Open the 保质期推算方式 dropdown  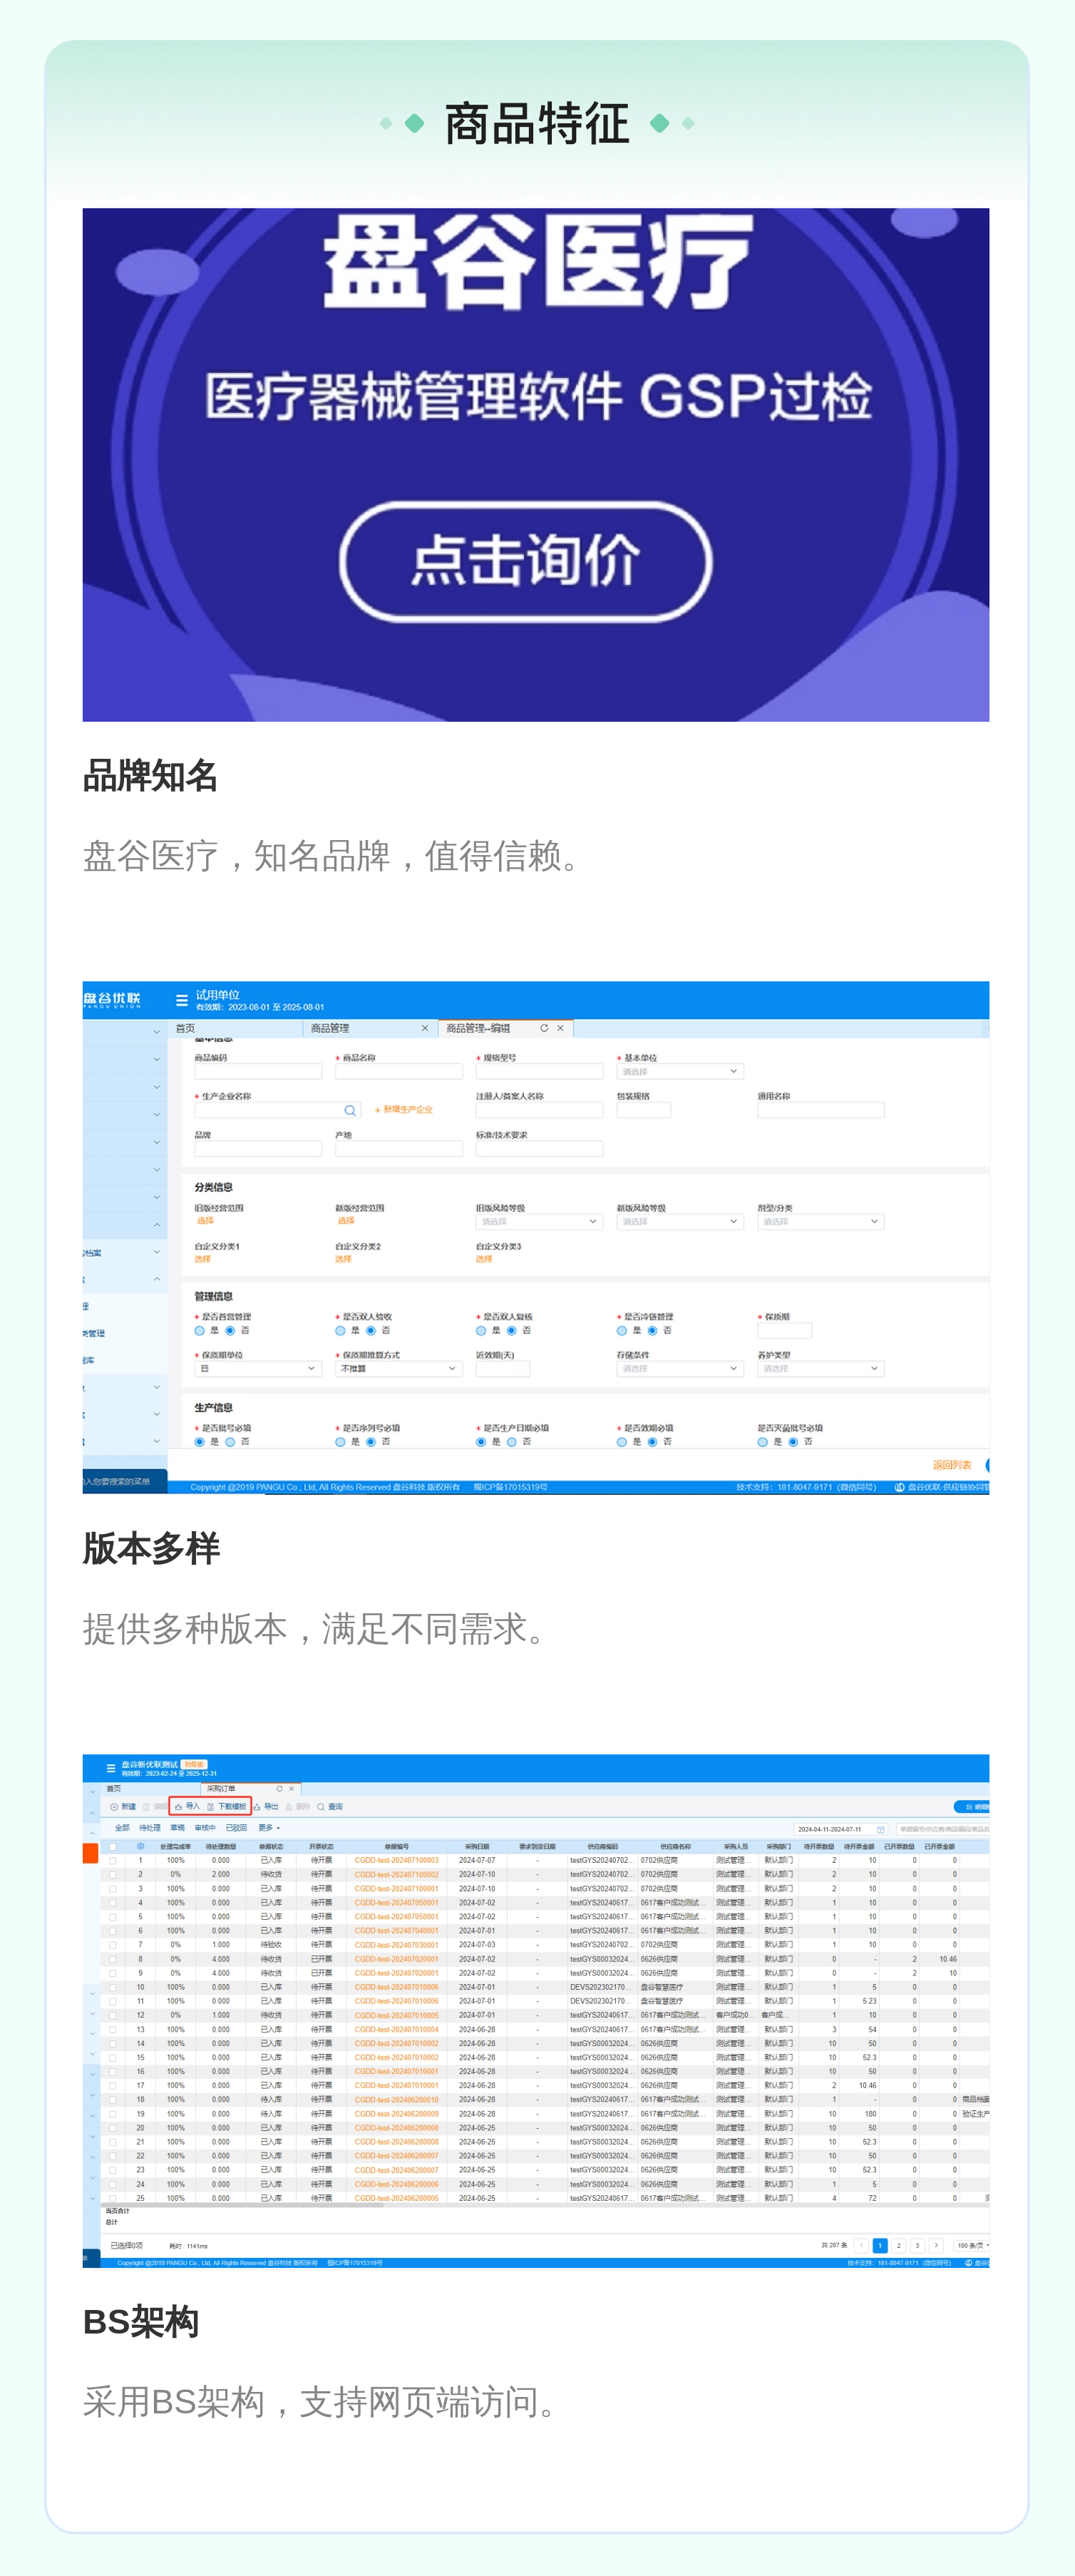point(399,1369)
